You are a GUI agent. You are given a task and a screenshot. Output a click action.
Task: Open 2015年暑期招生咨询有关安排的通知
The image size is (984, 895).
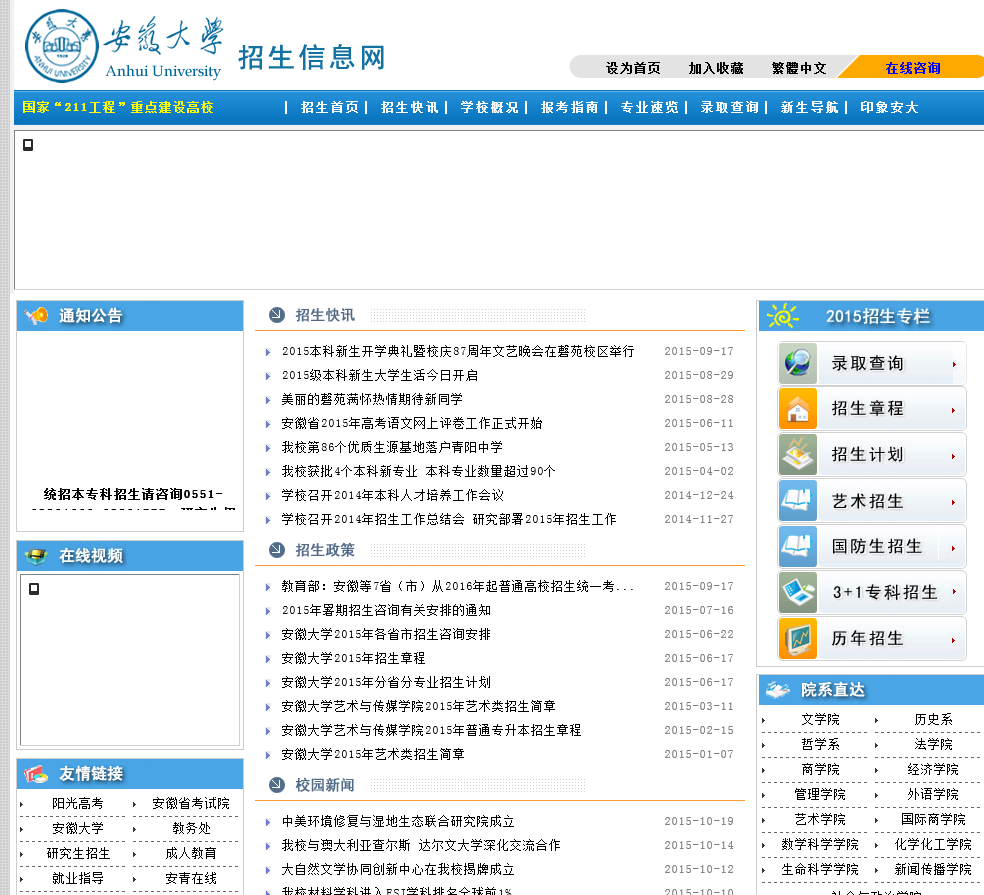tap(386, 610)
